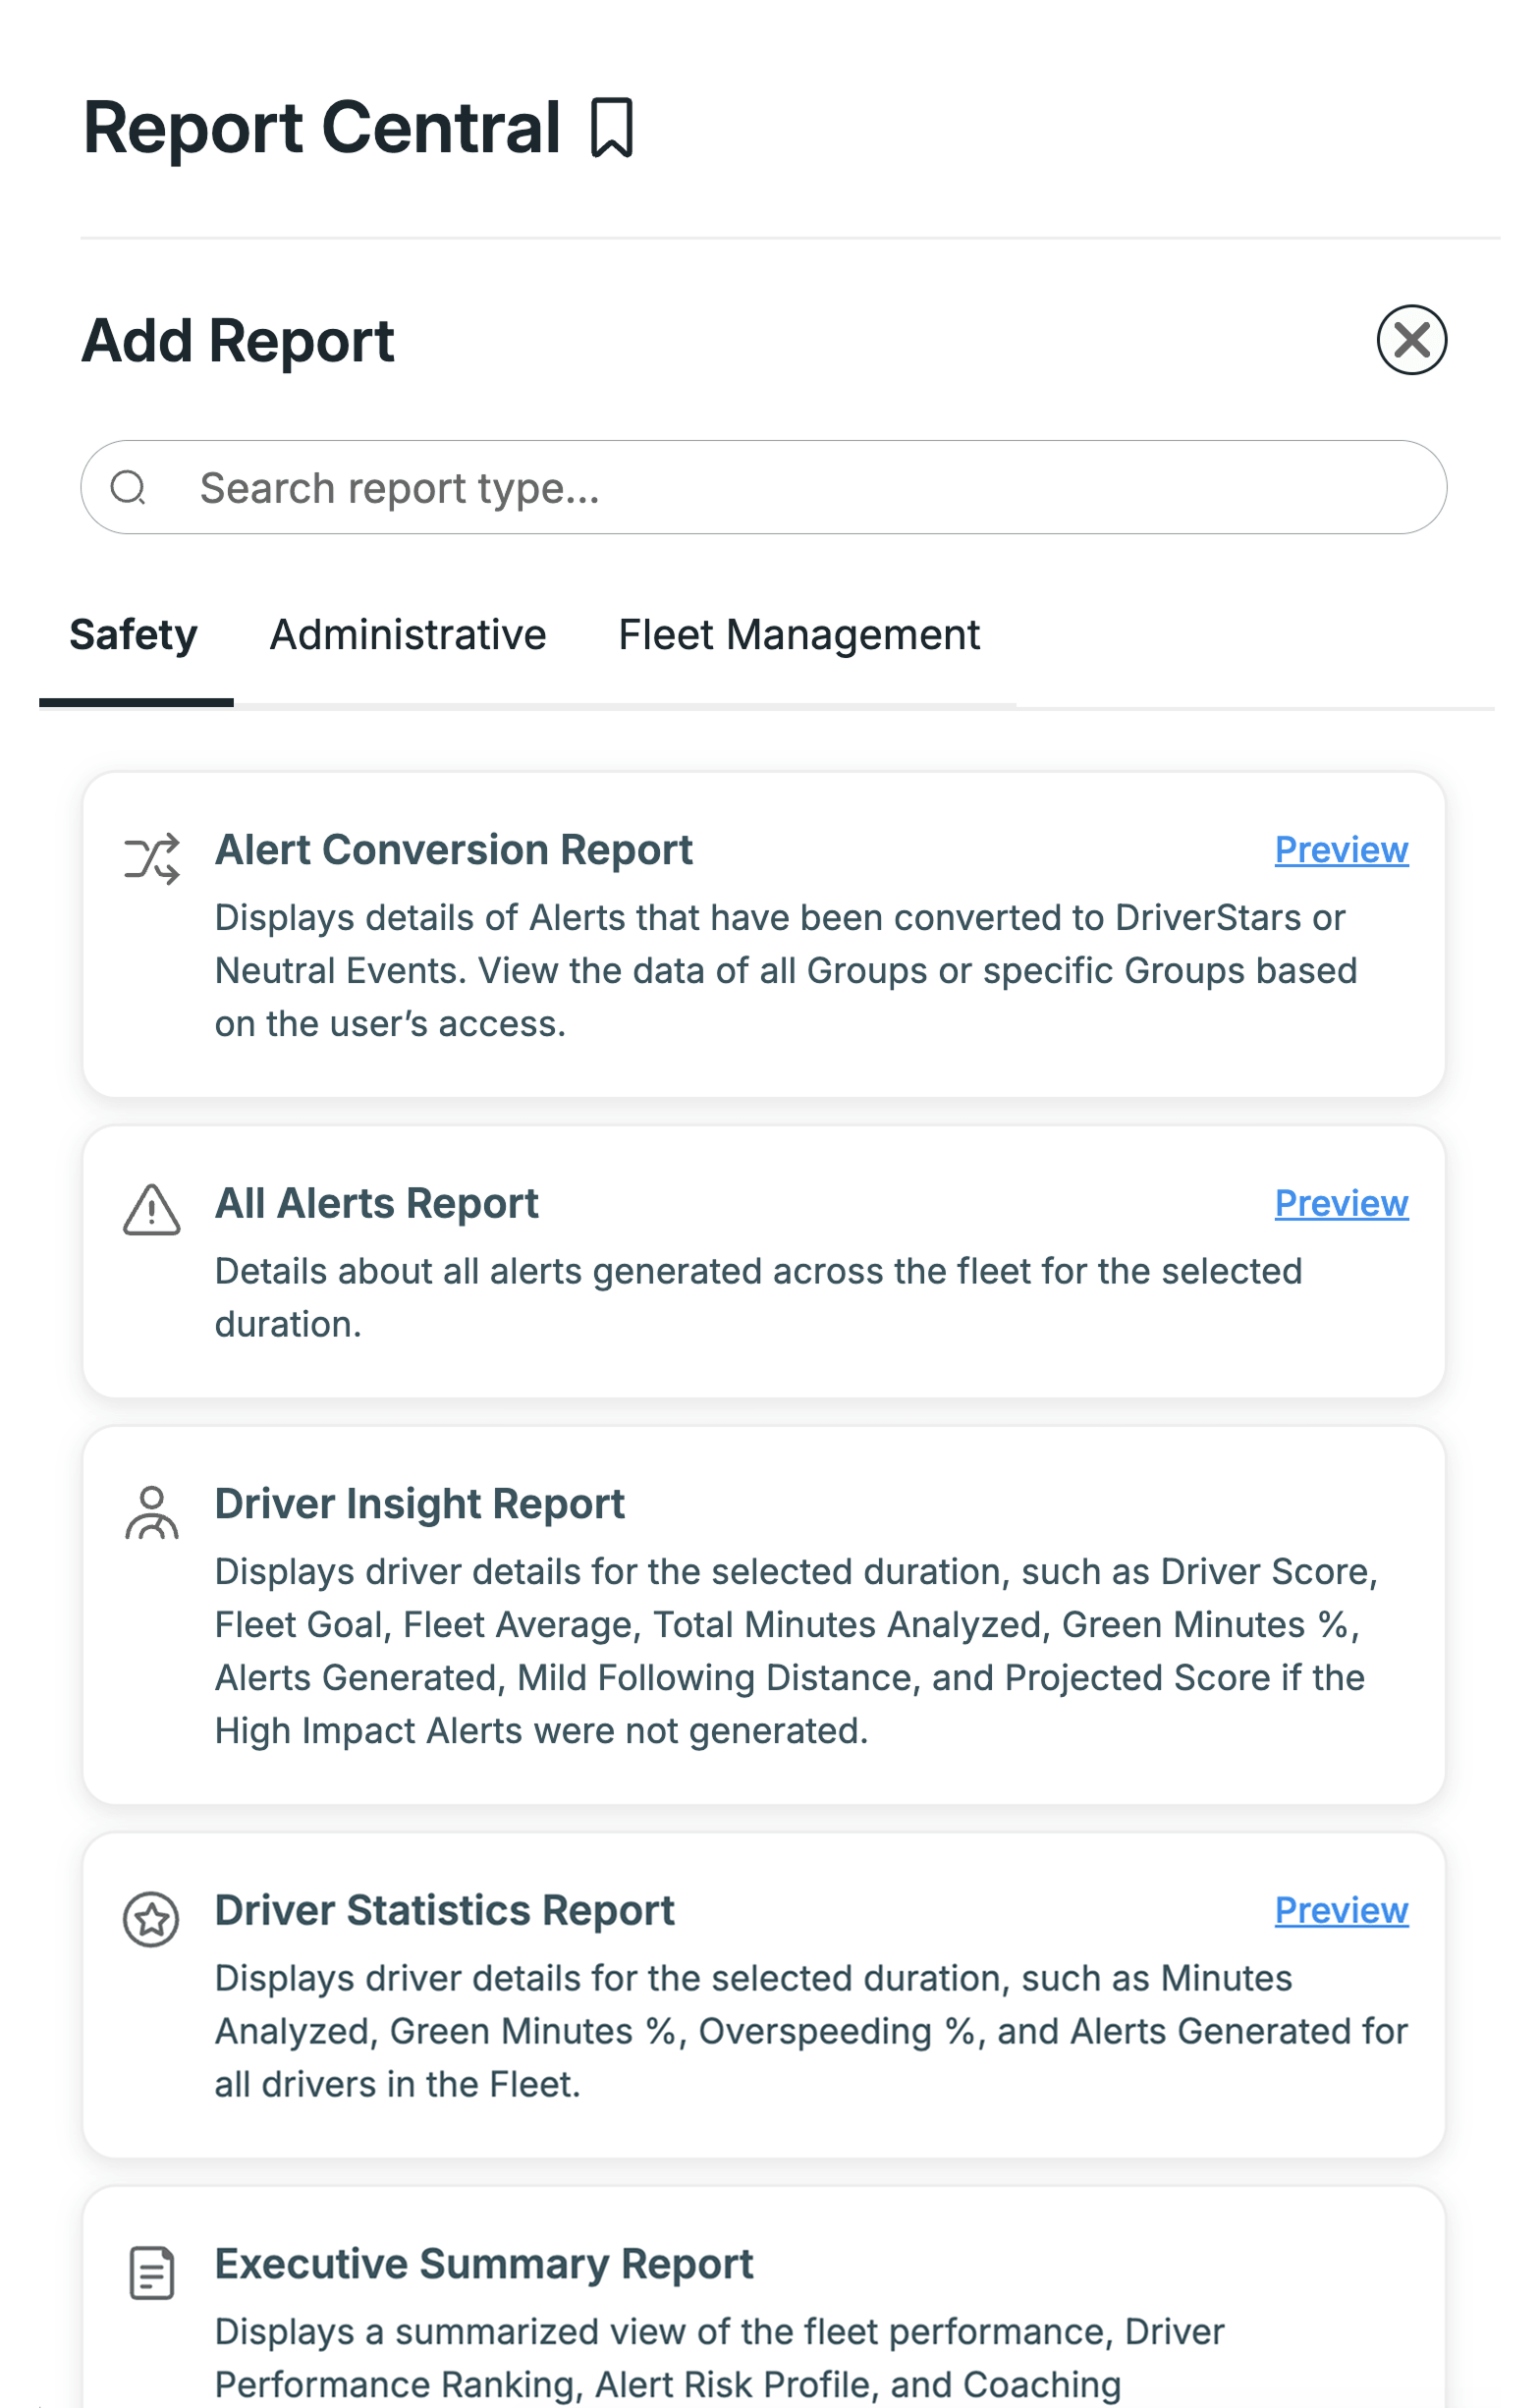Select the Alert Conversion Report title
1540x2408 pixels.
[x=454, y=850]
